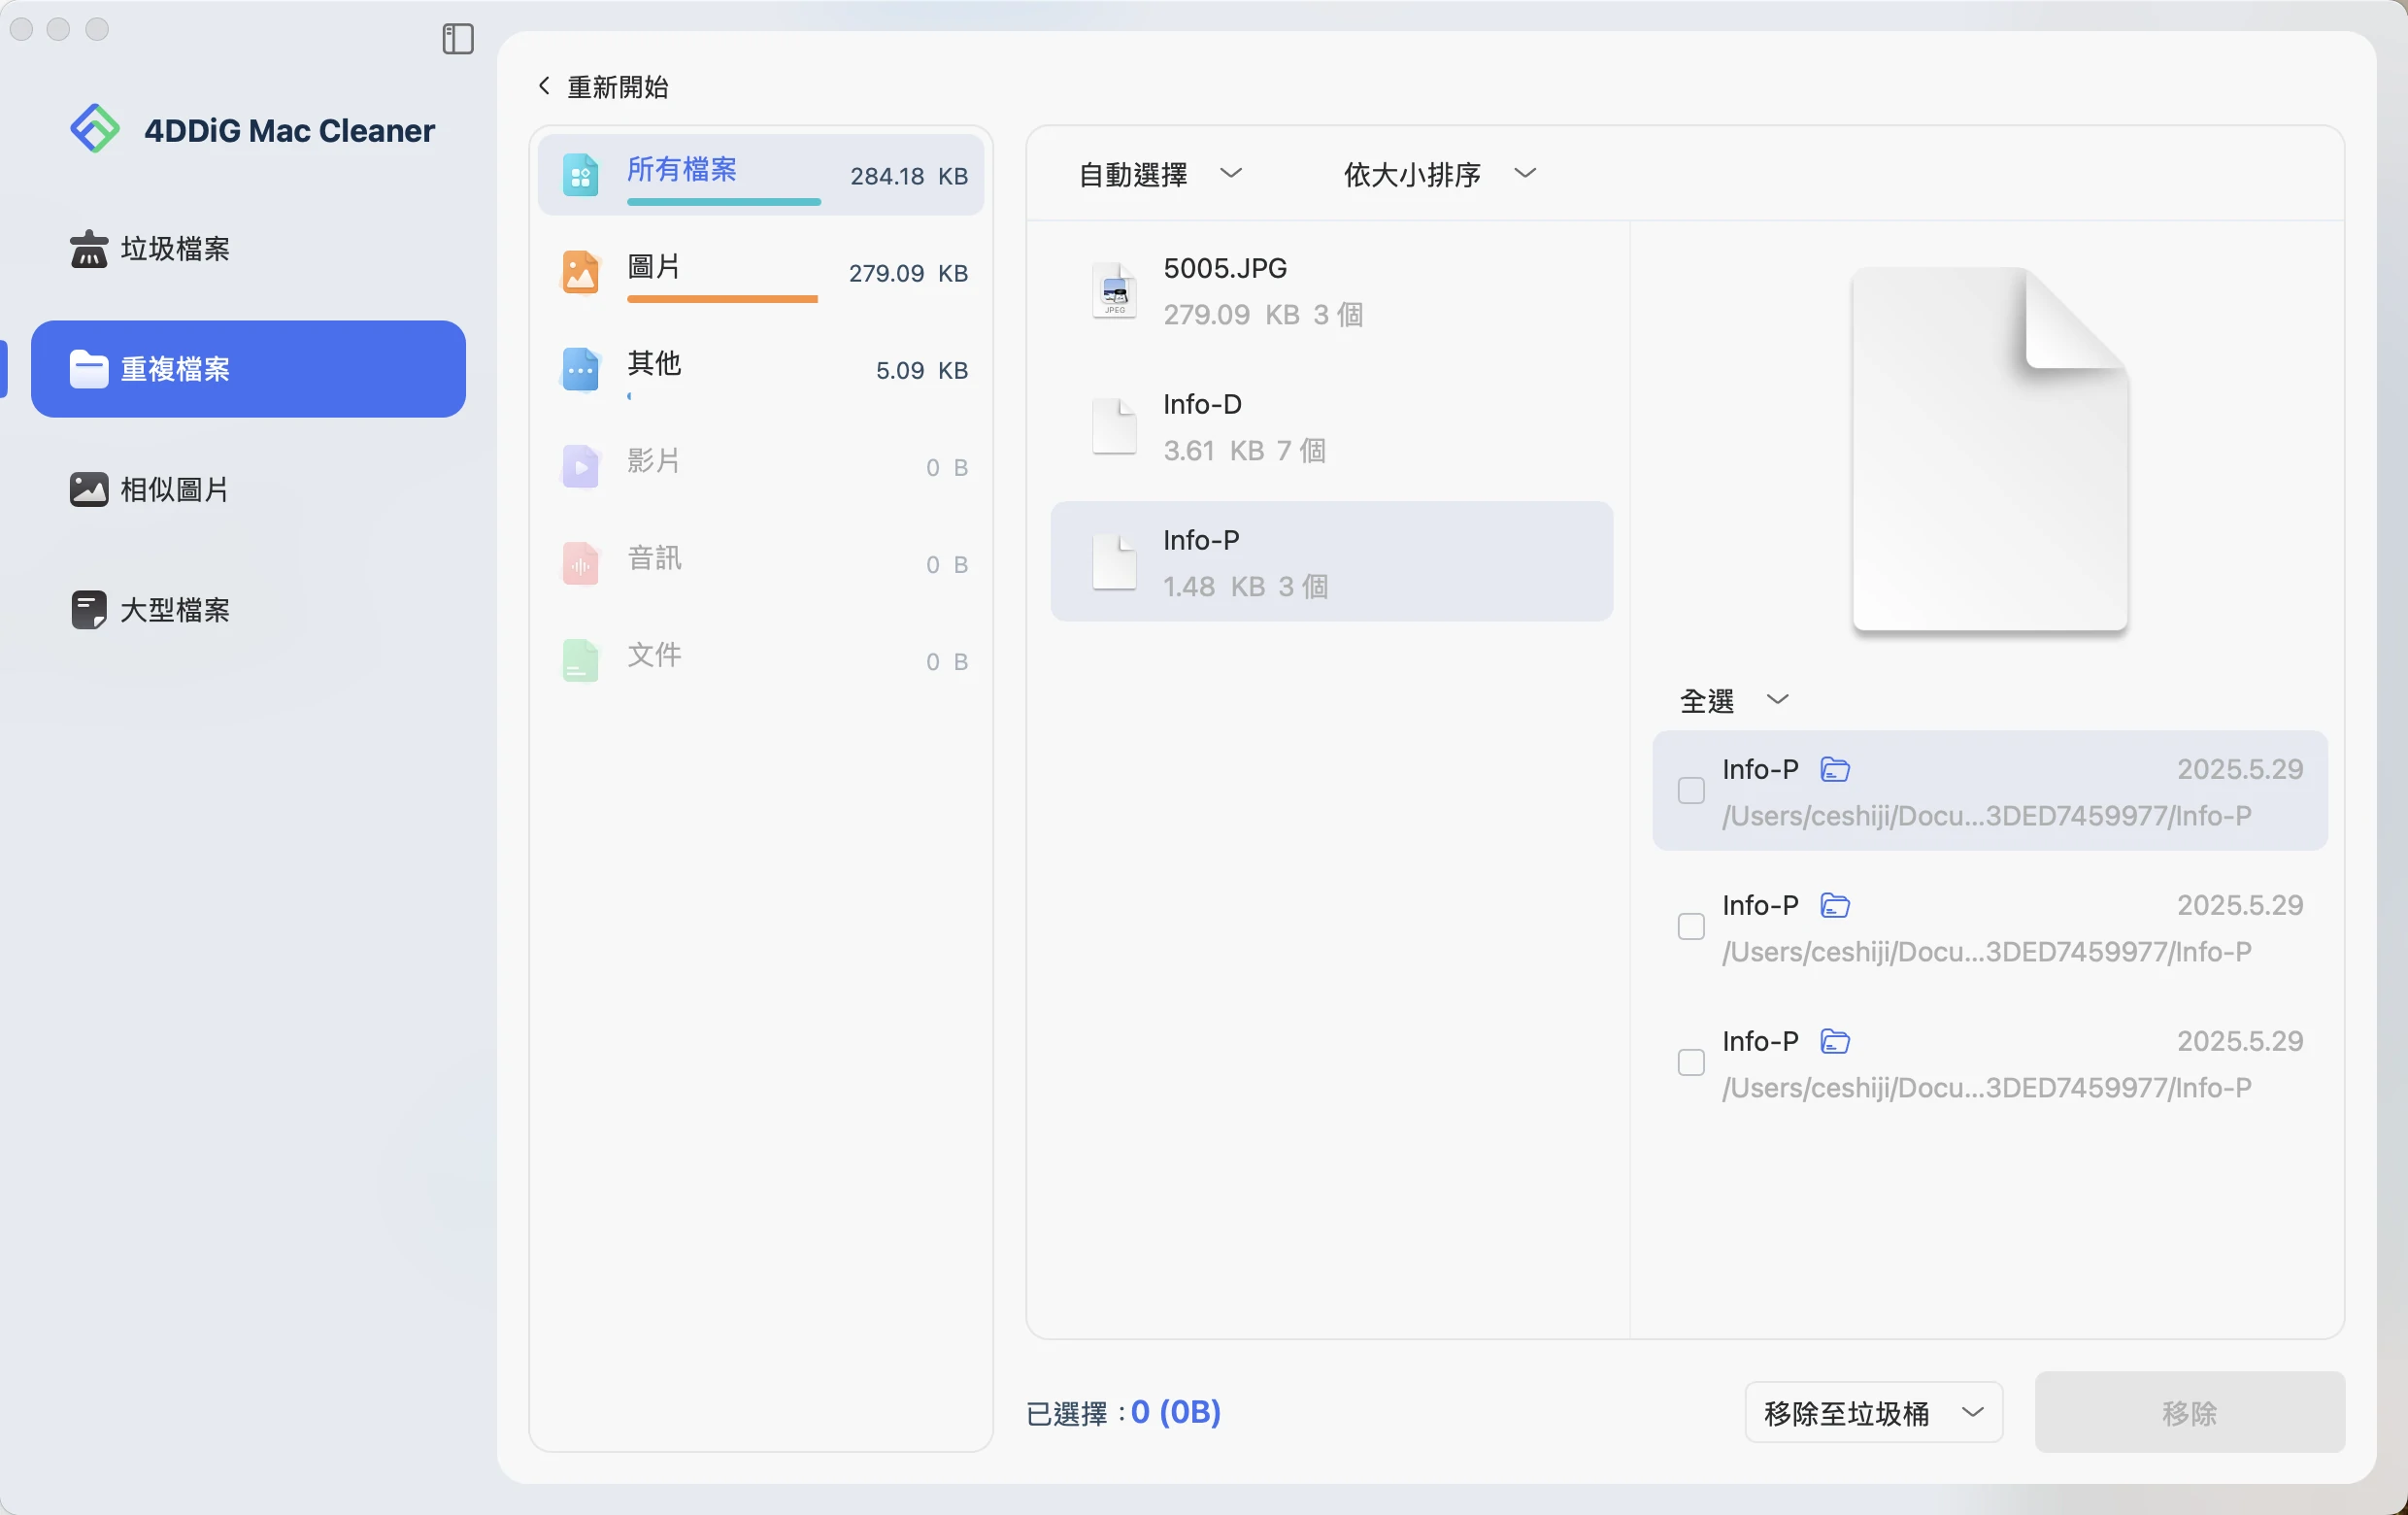2408x1515 pixels.
Task: Select the 其他 category tab
Action: coord(761,369)
